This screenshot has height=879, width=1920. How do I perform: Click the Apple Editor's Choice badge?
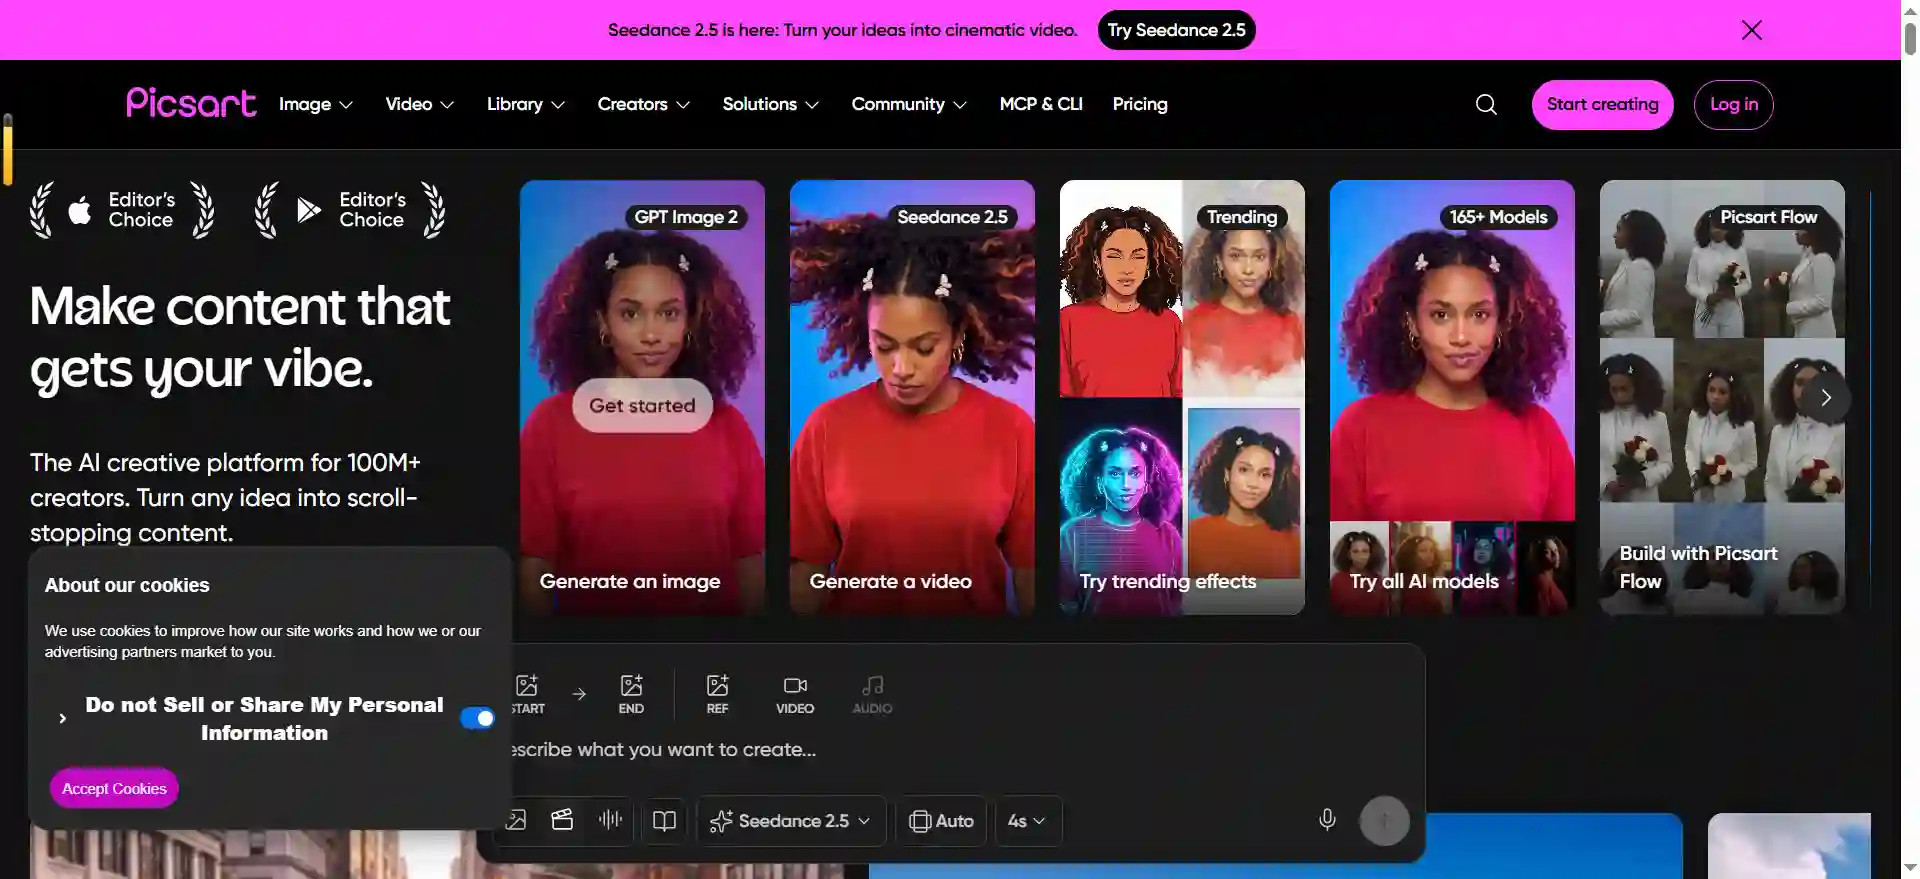122,210
